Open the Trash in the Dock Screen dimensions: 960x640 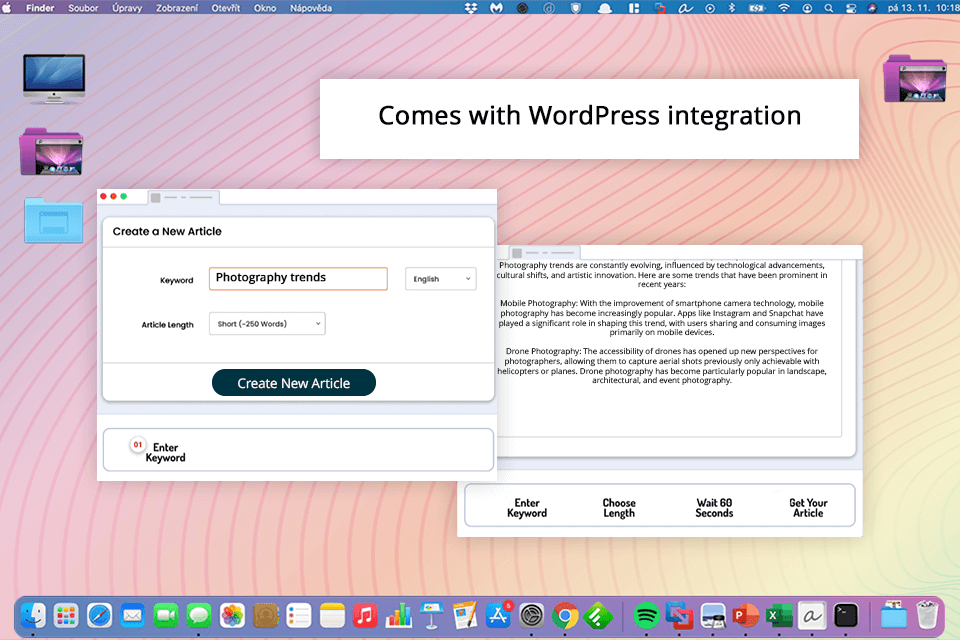[927, 616]
